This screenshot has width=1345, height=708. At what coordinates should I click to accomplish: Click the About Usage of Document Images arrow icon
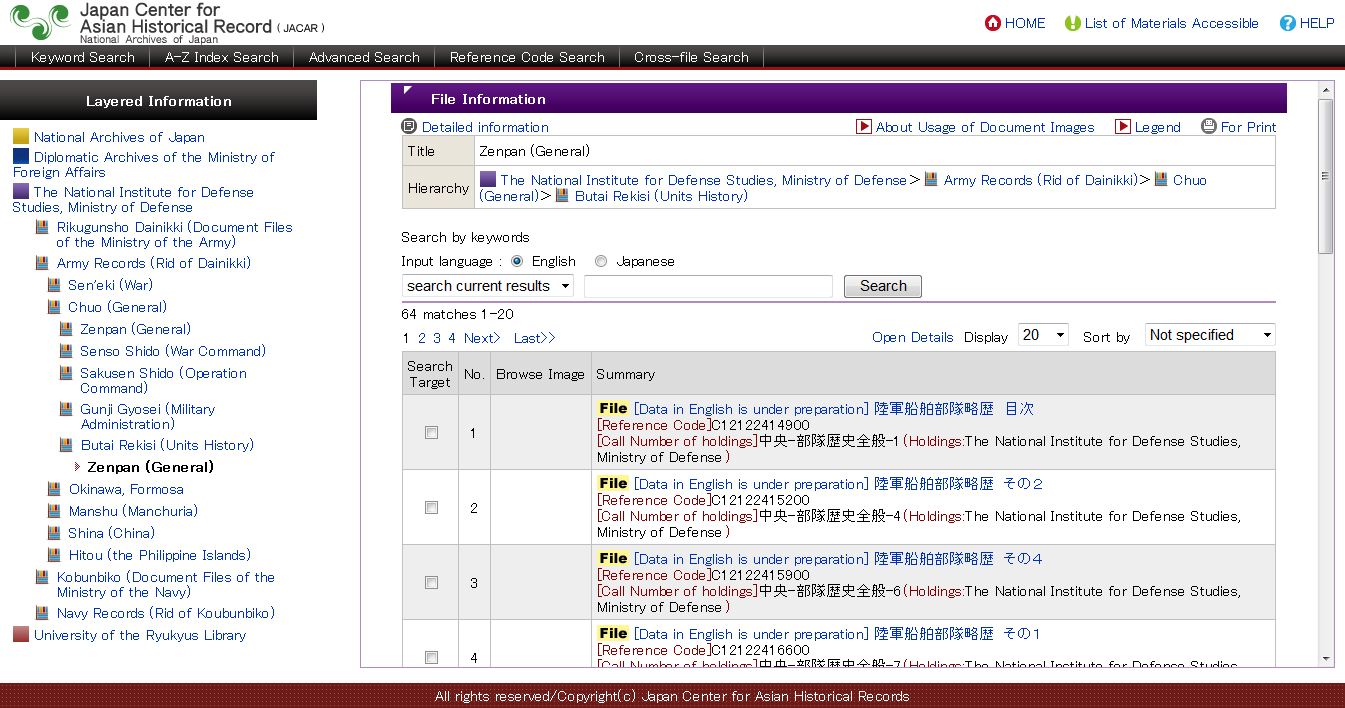pos(864,127)
